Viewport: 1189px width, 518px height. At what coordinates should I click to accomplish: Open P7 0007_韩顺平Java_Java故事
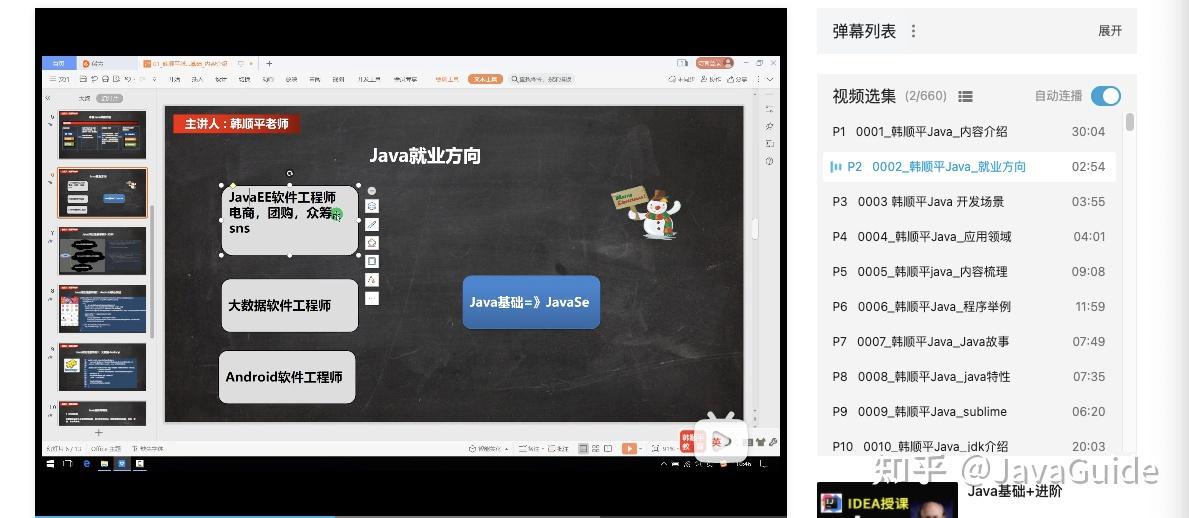[969, 341]
